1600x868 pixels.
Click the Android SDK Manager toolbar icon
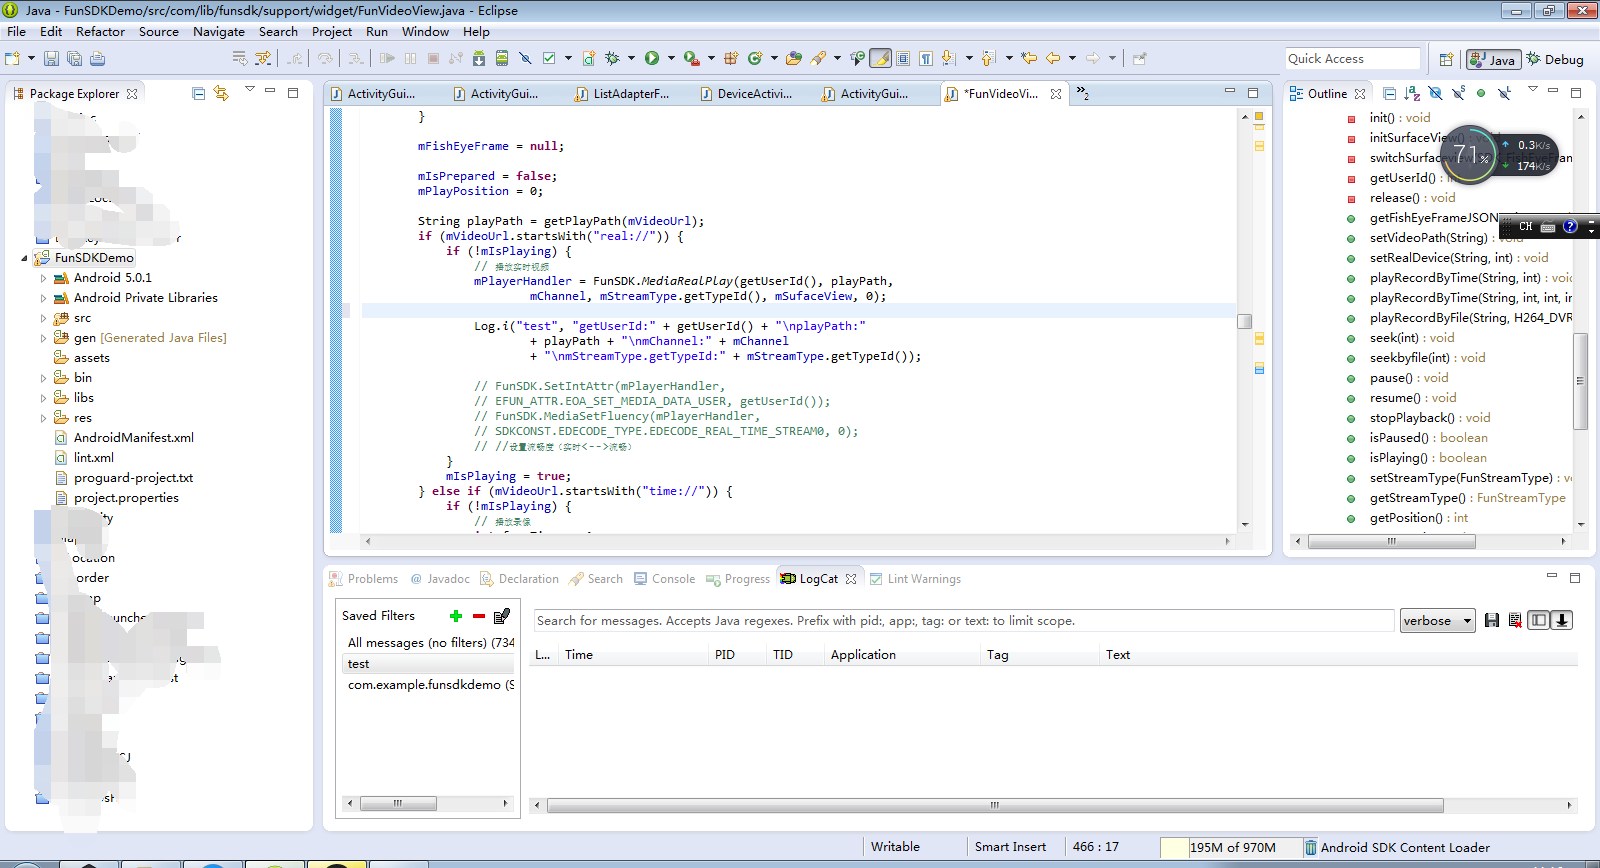tap(479, 59)
